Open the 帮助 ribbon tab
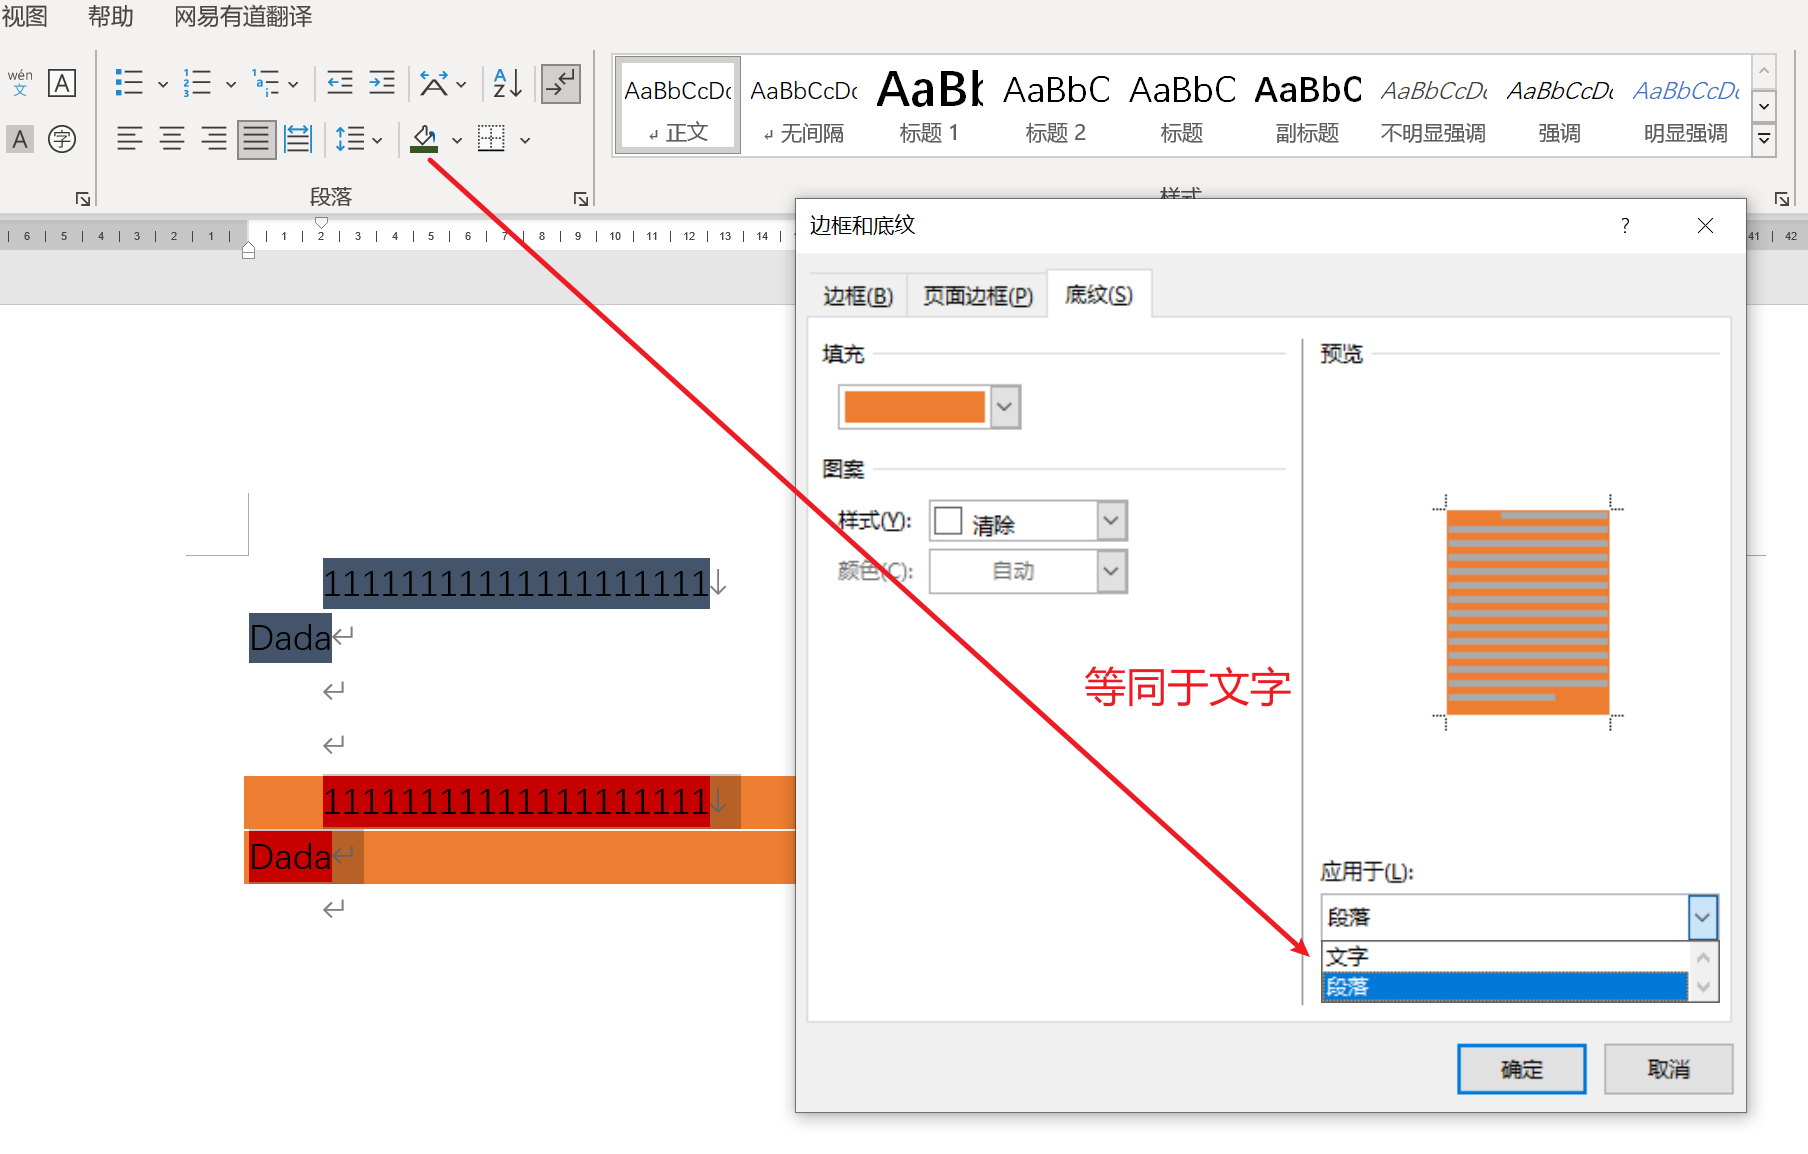The image size is (1808, 1154). coord(110,16)
